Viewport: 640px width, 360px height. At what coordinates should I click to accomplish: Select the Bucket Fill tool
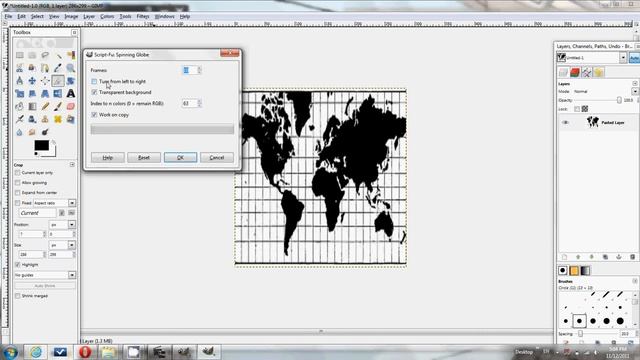(20, 107)
